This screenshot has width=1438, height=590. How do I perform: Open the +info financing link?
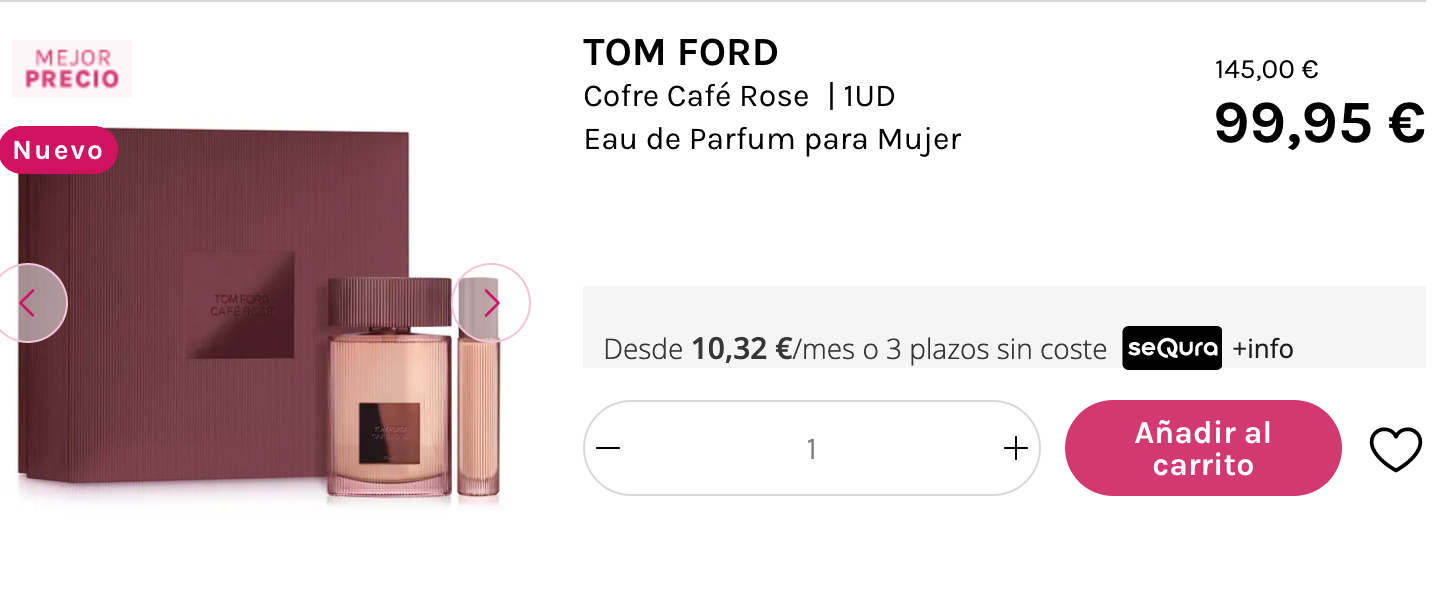click(1263, 349)
